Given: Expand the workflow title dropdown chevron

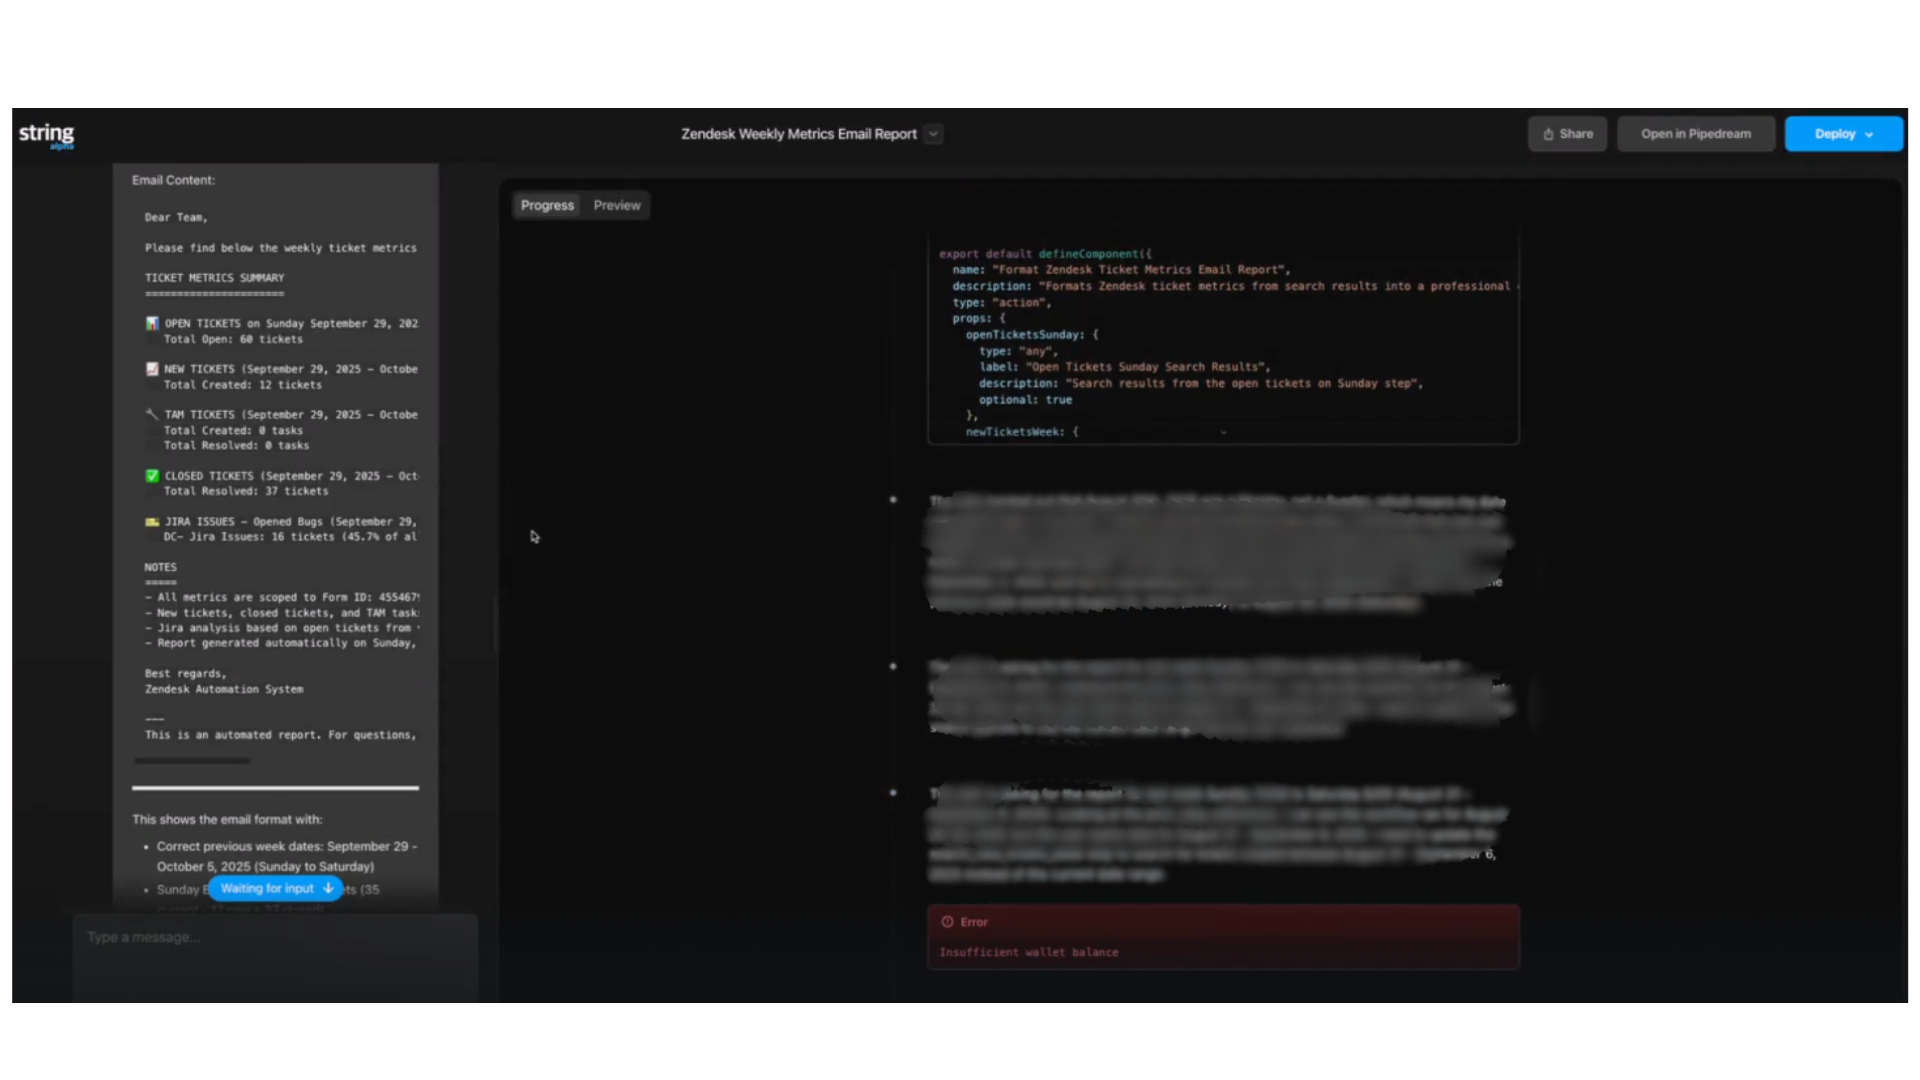Looking at the screenshot, I should coord(933,134).
